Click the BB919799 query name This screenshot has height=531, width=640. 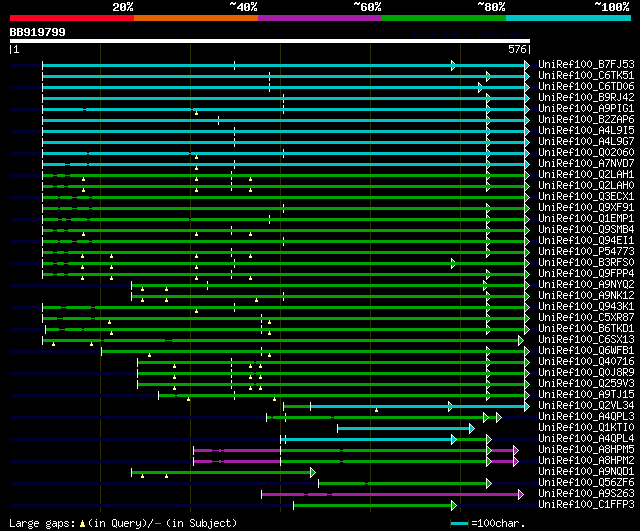(x=38, y=32)
